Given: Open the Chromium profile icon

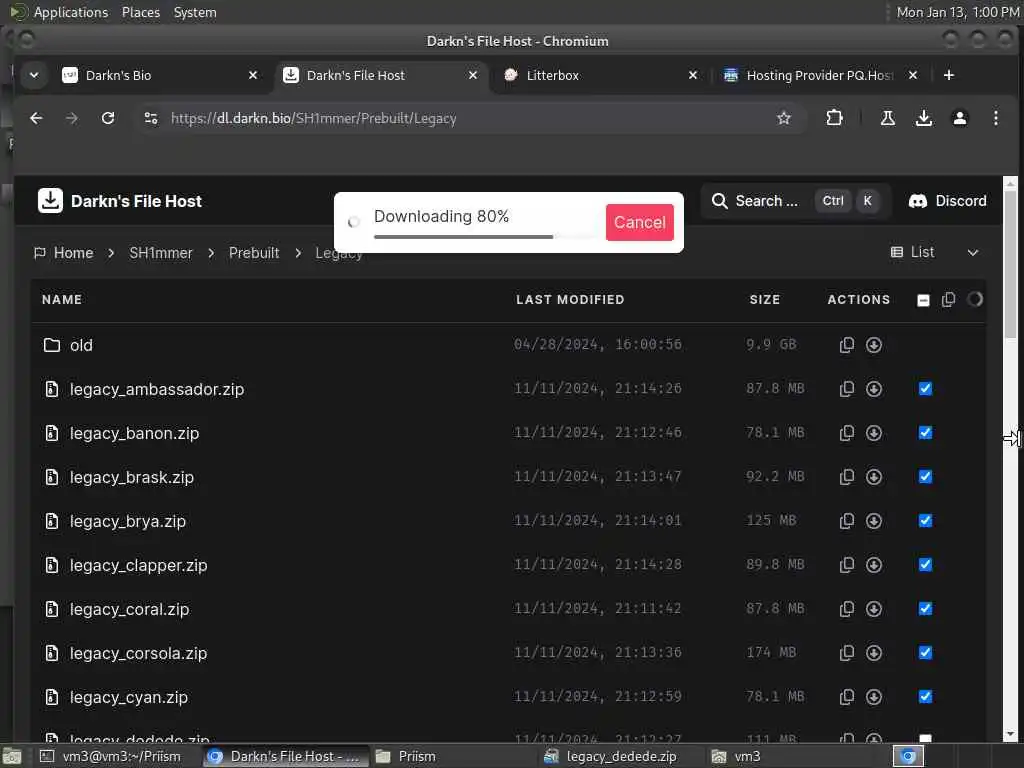Looking at the screenshot, I should click(x=959, y=118).
